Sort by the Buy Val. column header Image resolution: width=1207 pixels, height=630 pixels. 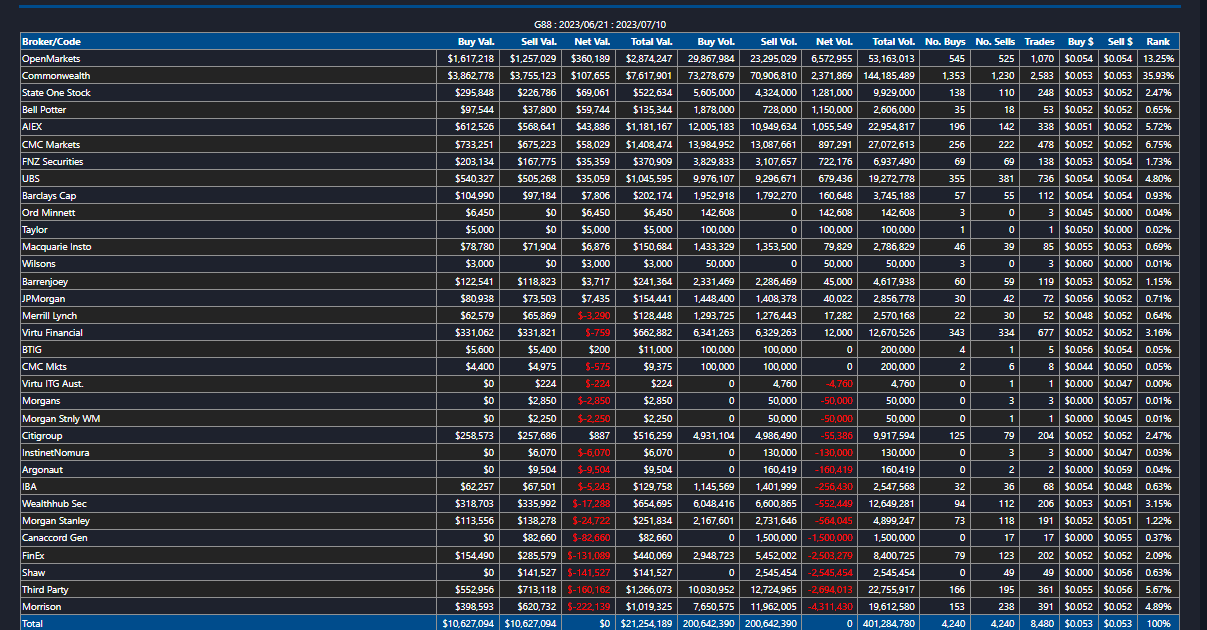point(476,42)
